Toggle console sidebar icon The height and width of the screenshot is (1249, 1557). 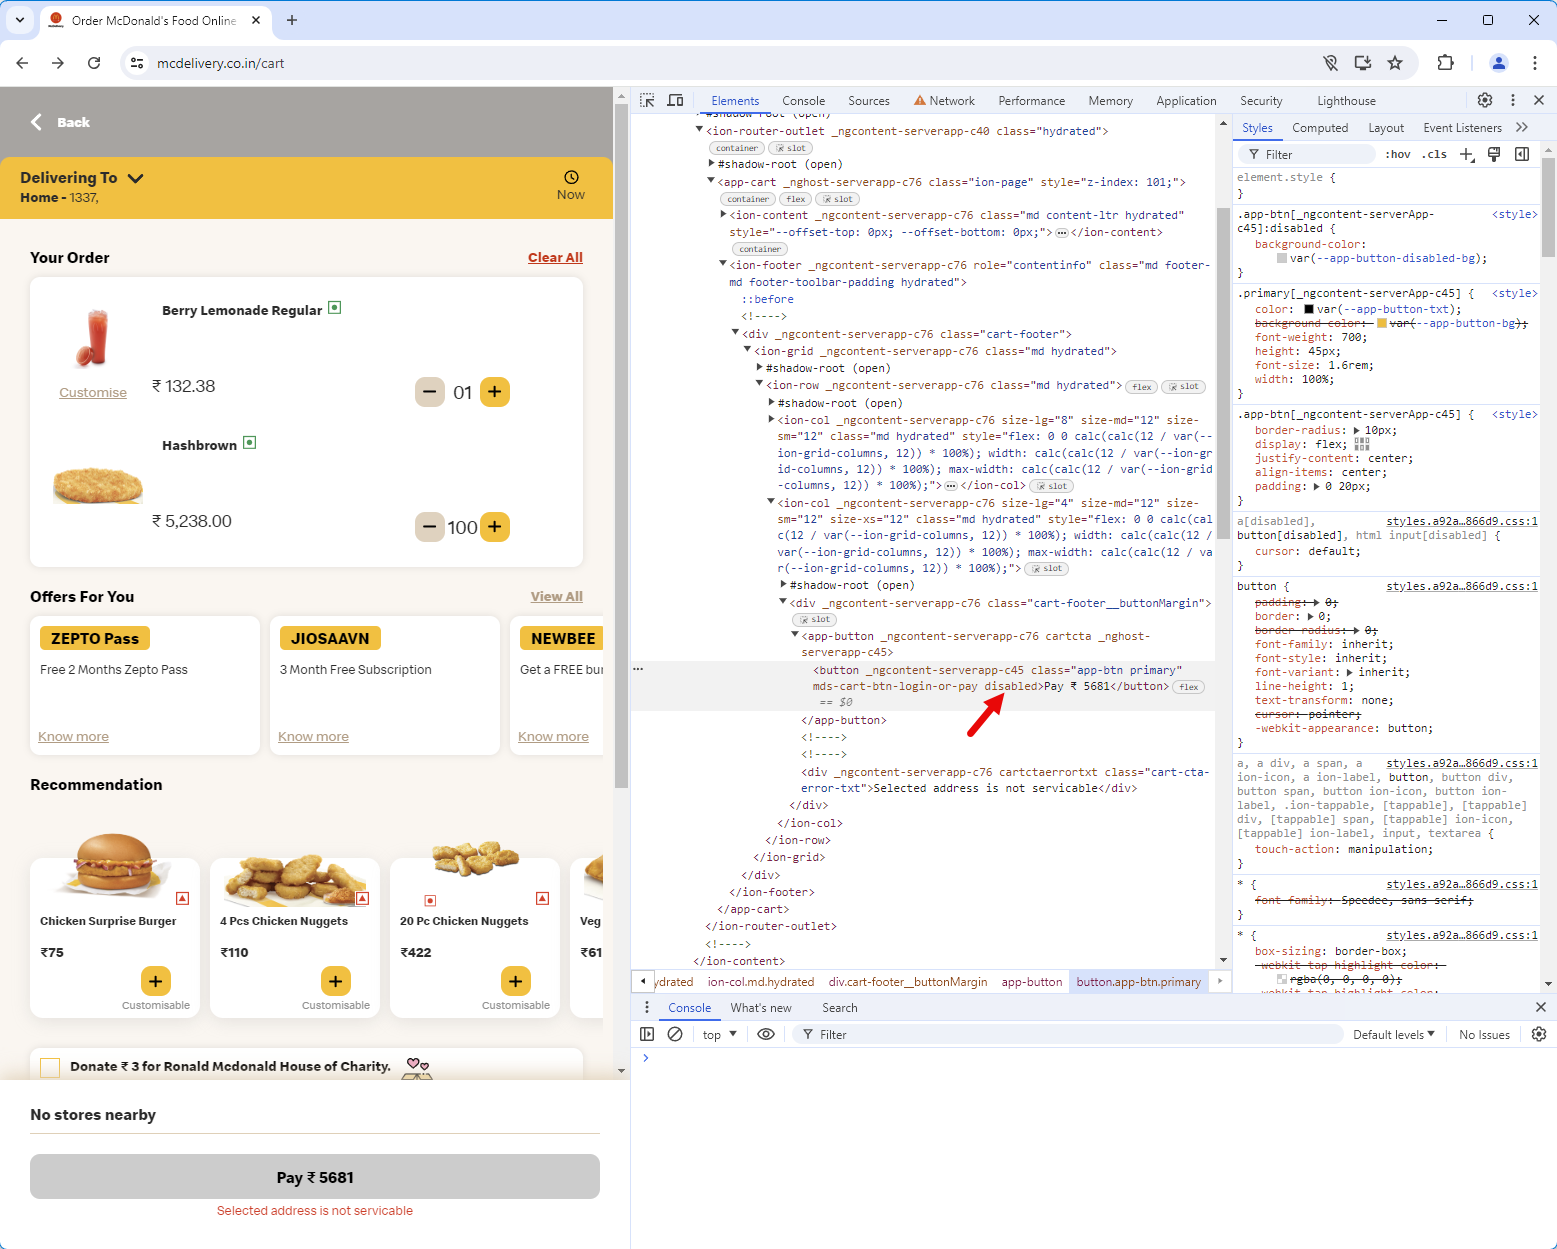pyautogui.click(x=647, y=1034)
